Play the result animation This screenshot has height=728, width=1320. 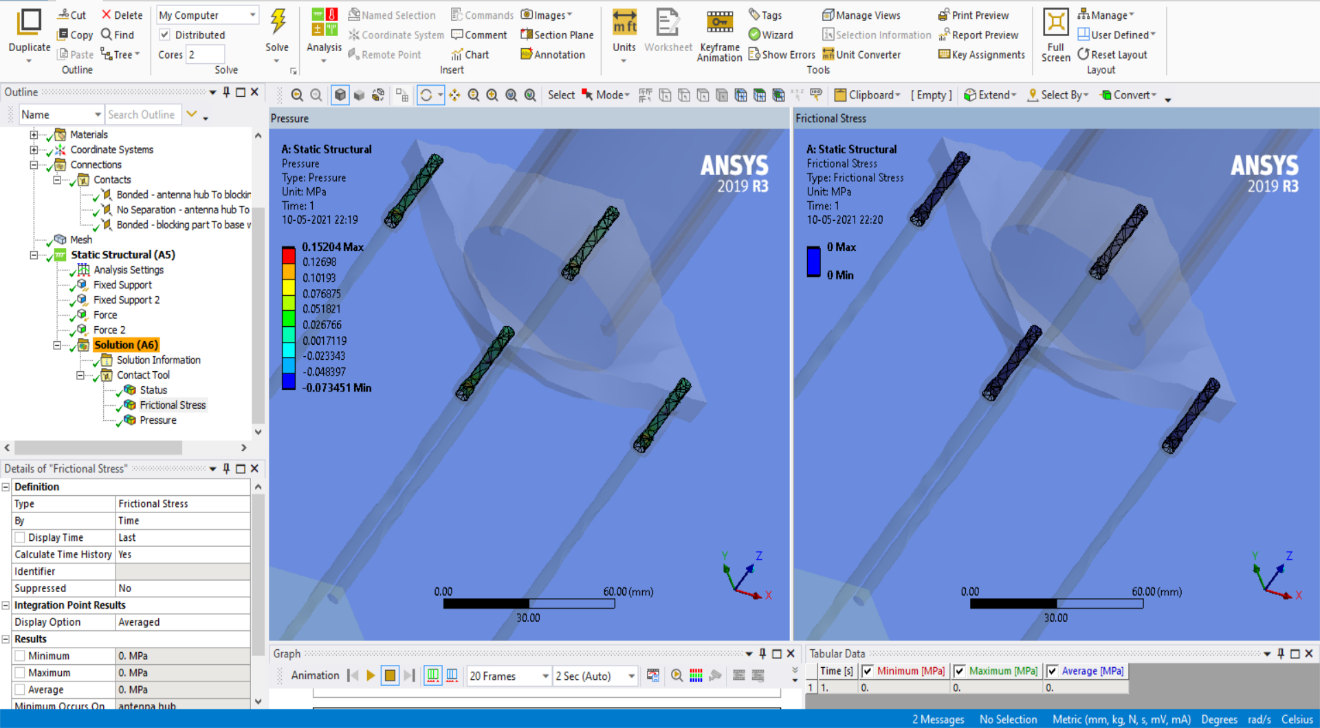(371, 676)
